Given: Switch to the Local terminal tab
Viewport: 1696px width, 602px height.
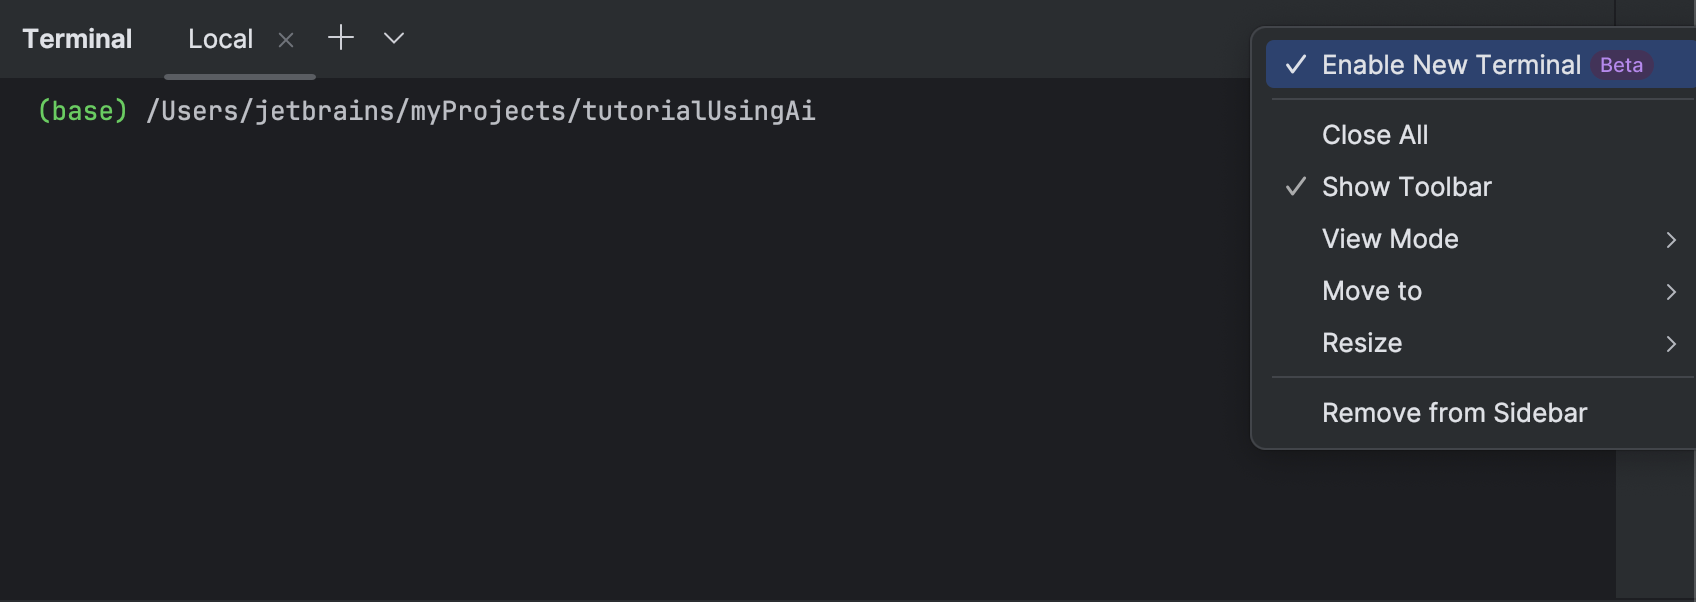Looking at the screenshot, I should point(219,39).
